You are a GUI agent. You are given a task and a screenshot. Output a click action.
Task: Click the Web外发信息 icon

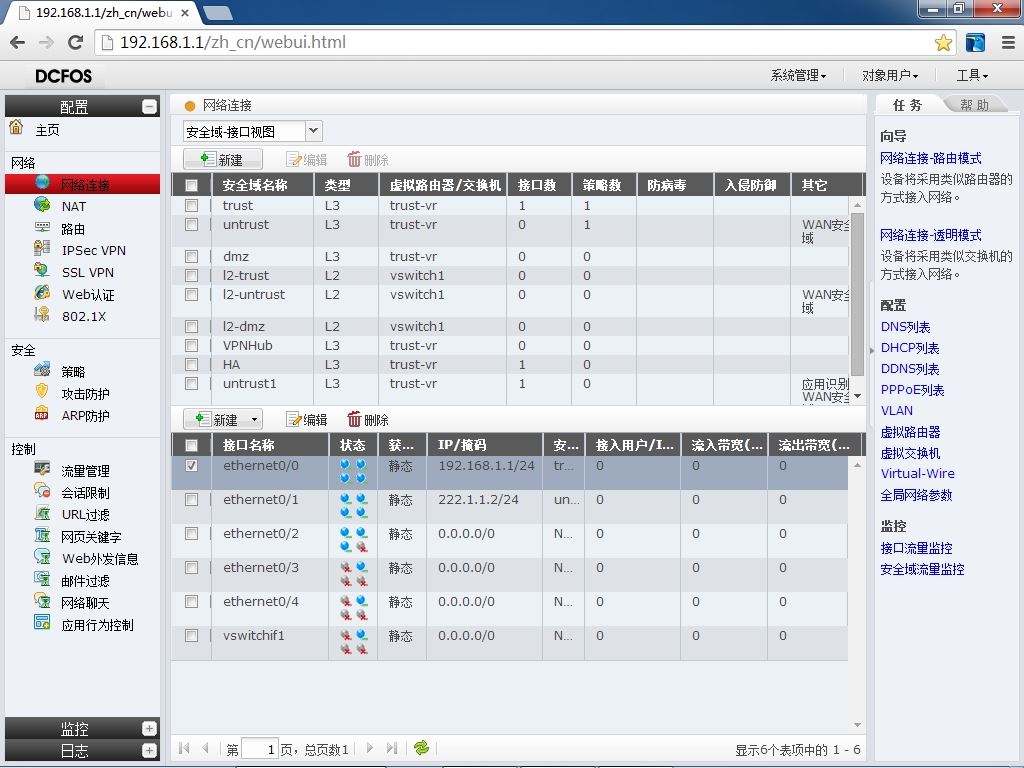42,557
